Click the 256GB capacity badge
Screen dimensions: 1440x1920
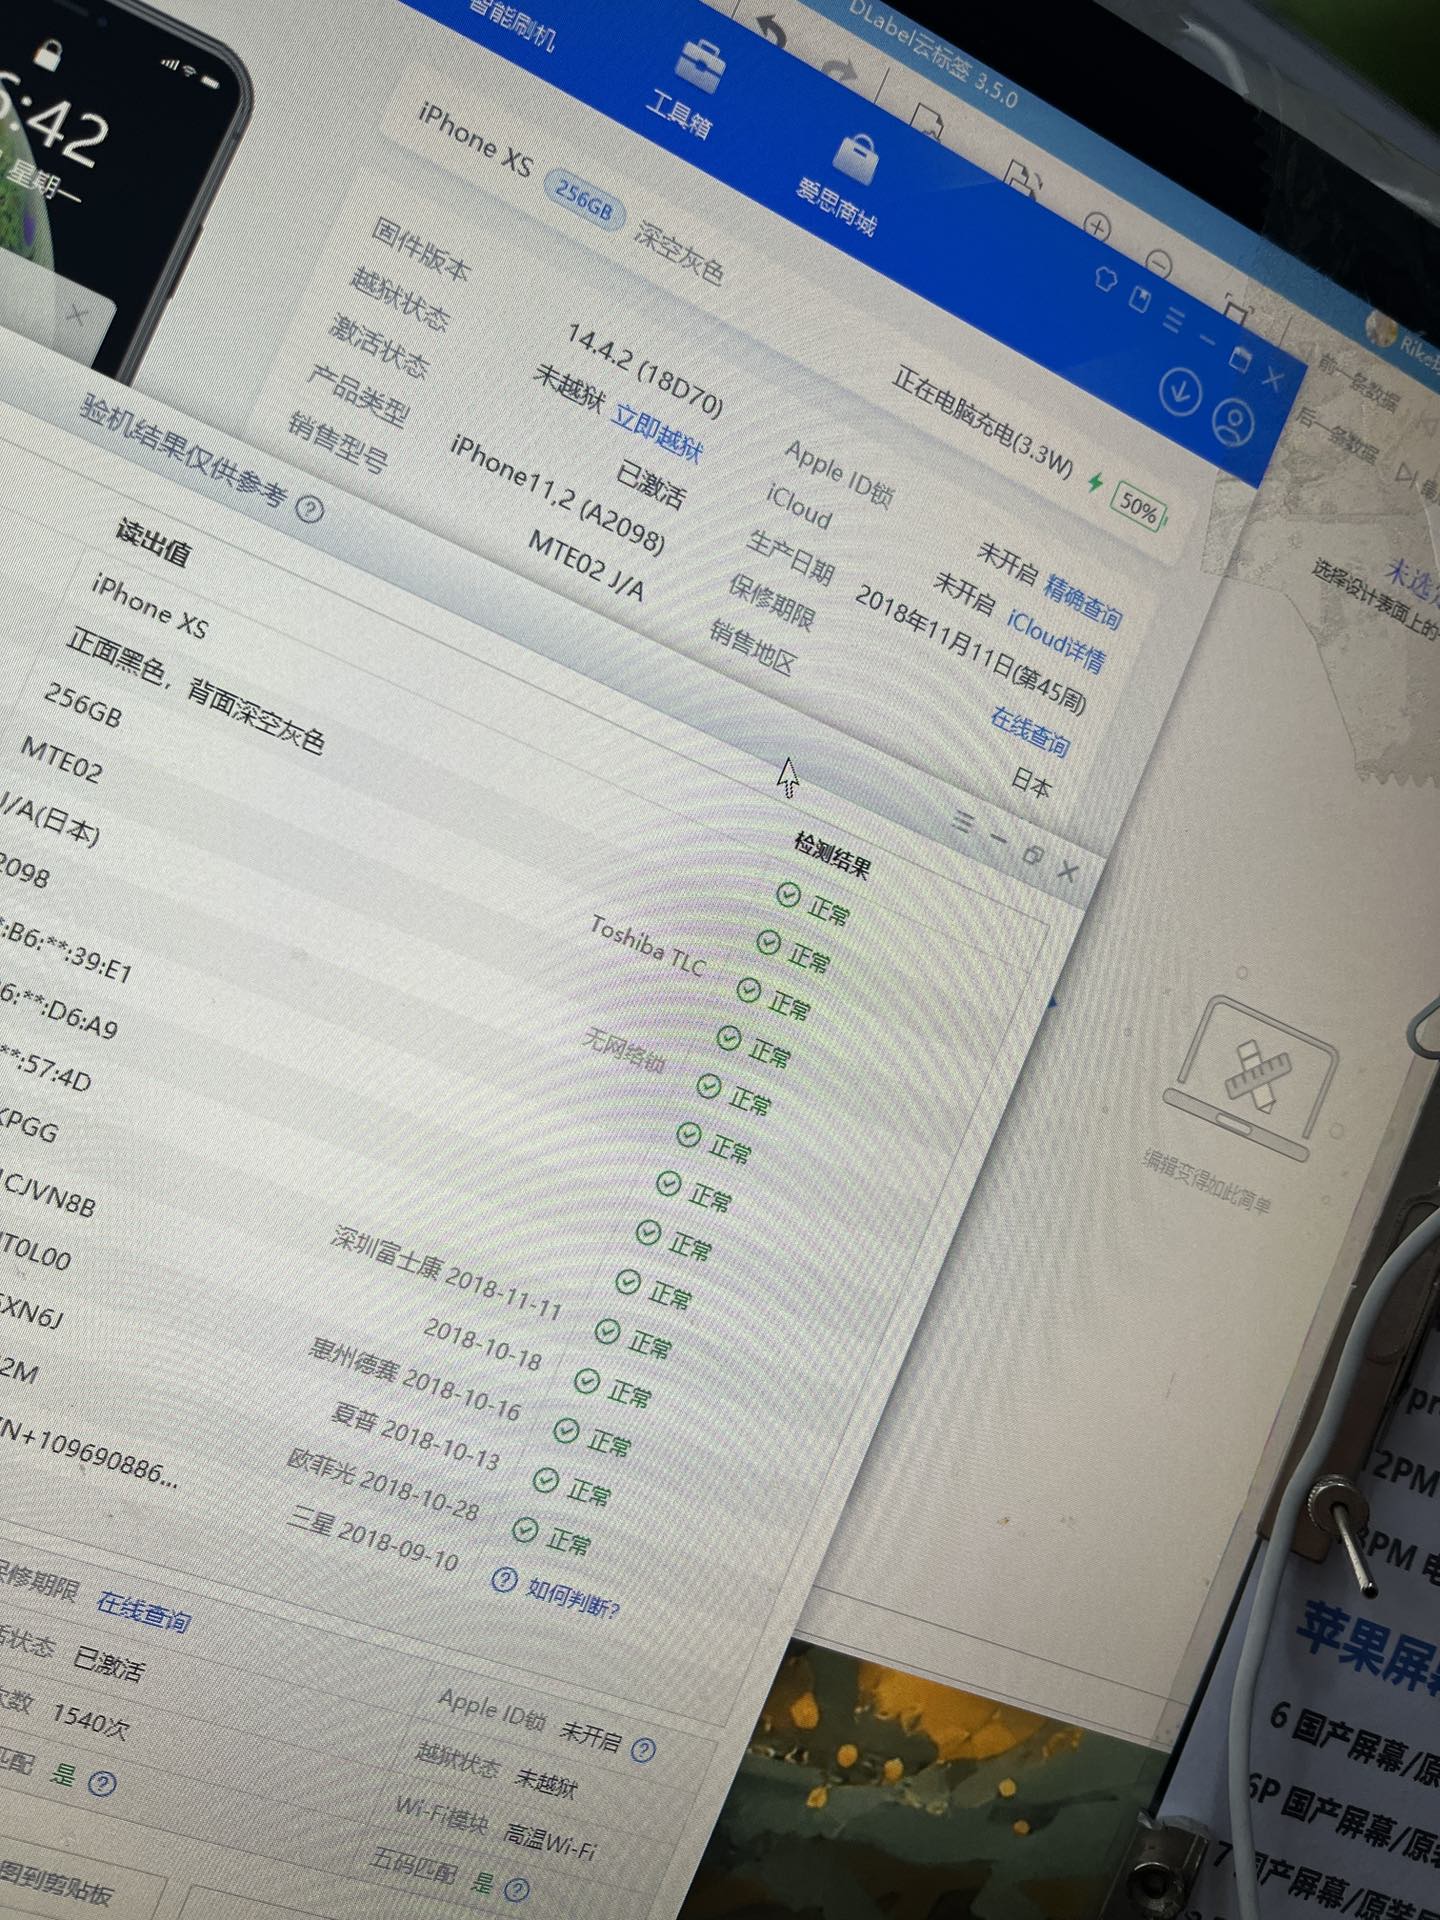(584, 198)
